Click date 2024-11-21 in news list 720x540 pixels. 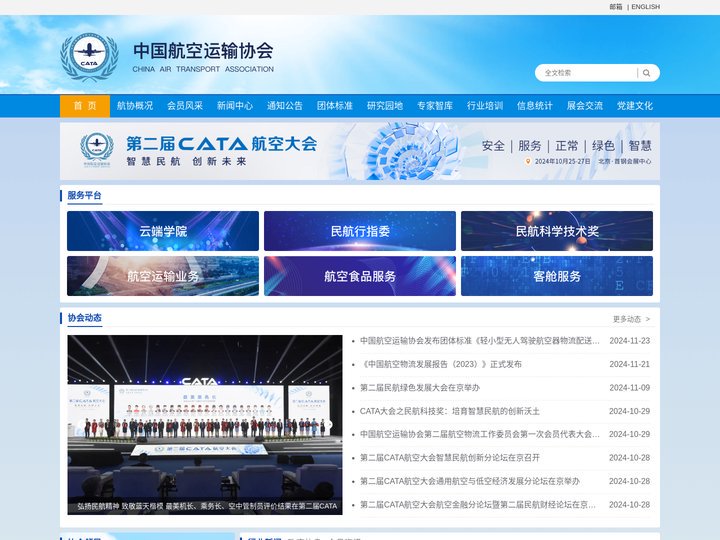click(x=630, y=364)
